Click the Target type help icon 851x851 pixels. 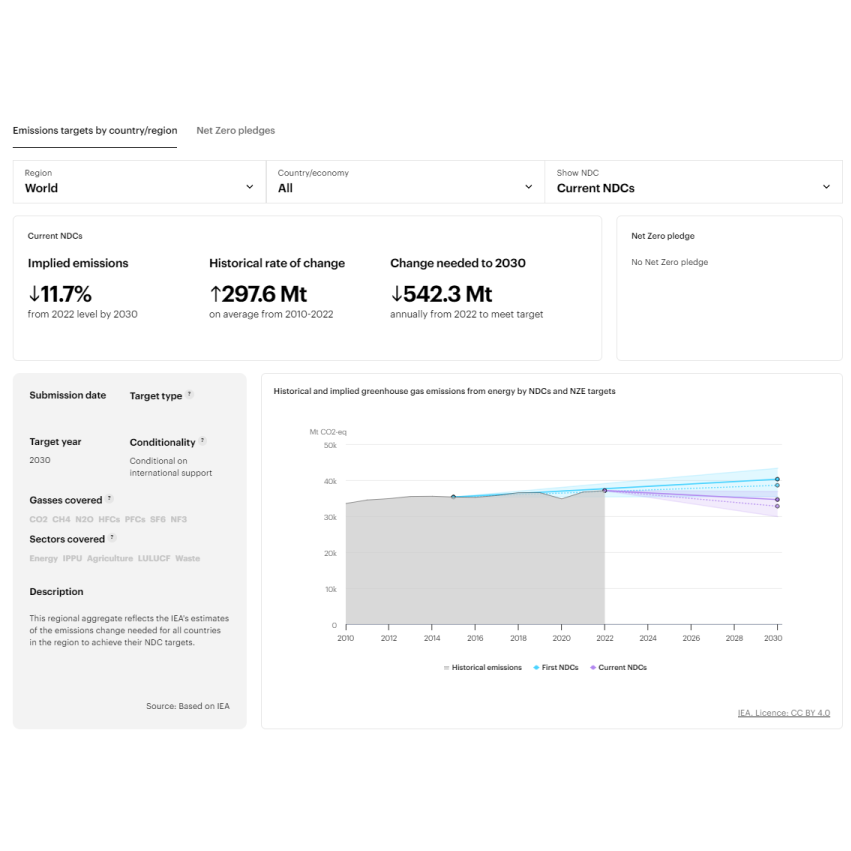[190, 395]
